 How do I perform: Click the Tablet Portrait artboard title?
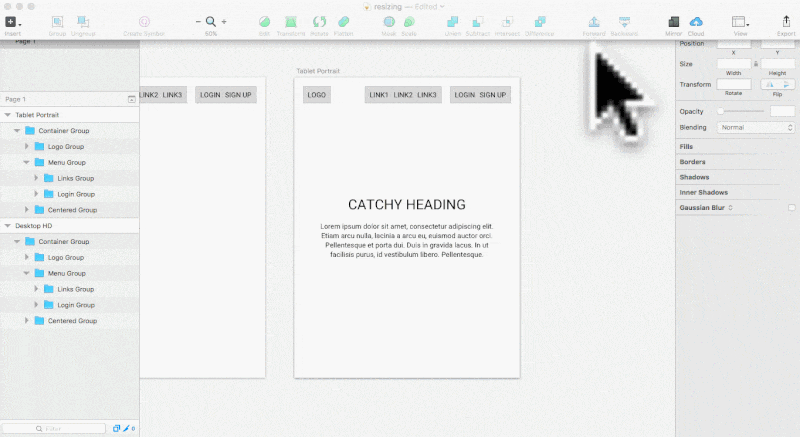coord(318,71)
